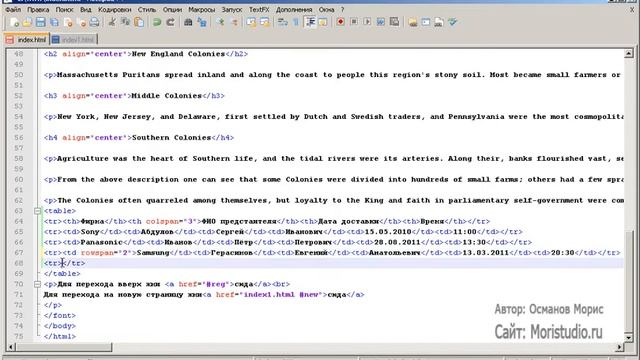Open the Вид menu
The height and width of the screenshot is (360, 640).
pos(86,9)
